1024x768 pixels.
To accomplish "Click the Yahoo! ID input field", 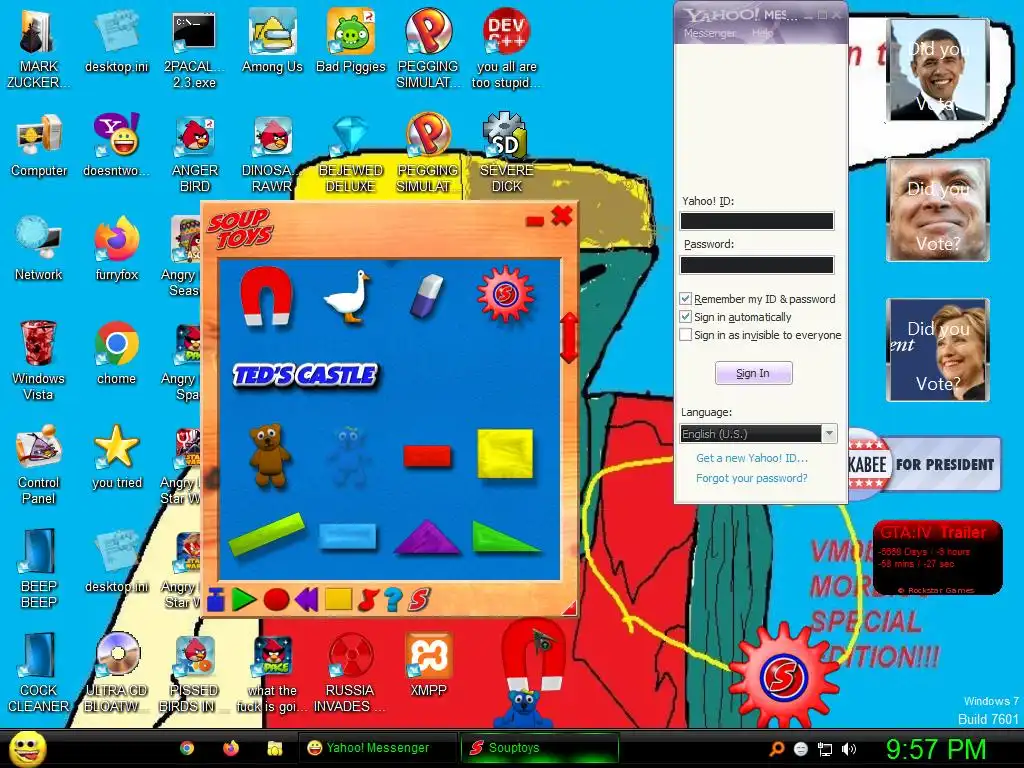I will point(757,221).
